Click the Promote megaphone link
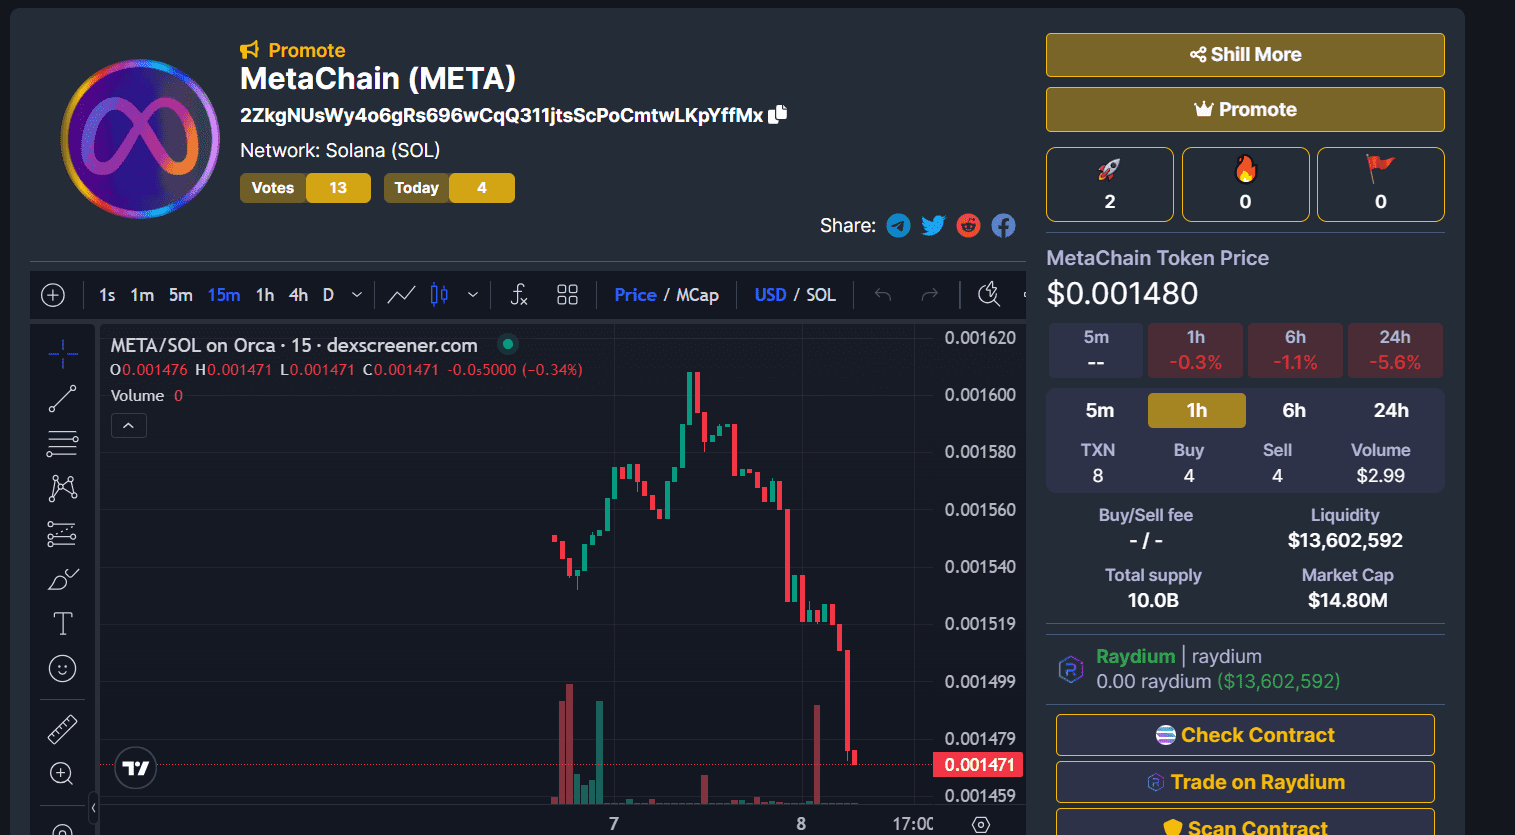Viewport: 1515px width, 835px height. coord(293,50)
